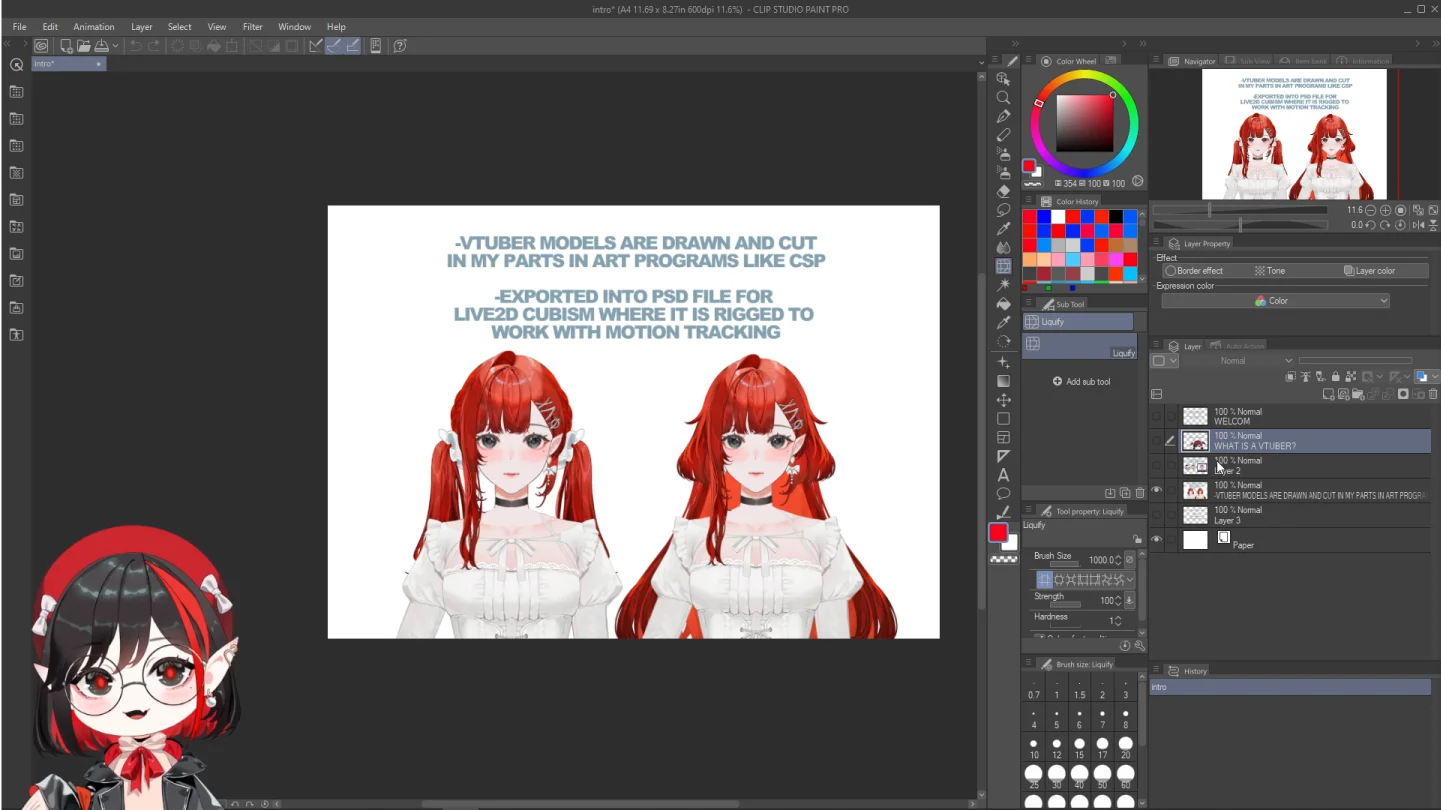Select the WHAT IS A VTUBER? layer
The width and height of the screenshot is (1441, 810).
tap(1305, 441)
